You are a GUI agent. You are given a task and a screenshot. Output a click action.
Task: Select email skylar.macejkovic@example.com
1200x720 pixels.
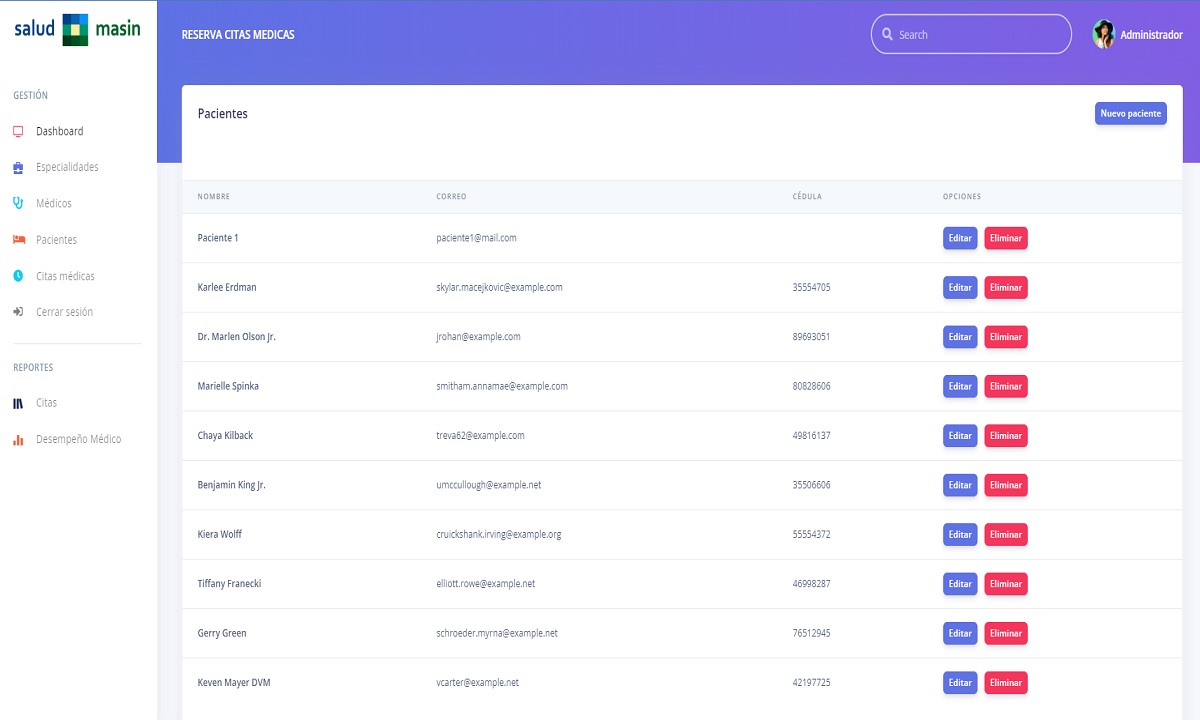pos(499,287)
